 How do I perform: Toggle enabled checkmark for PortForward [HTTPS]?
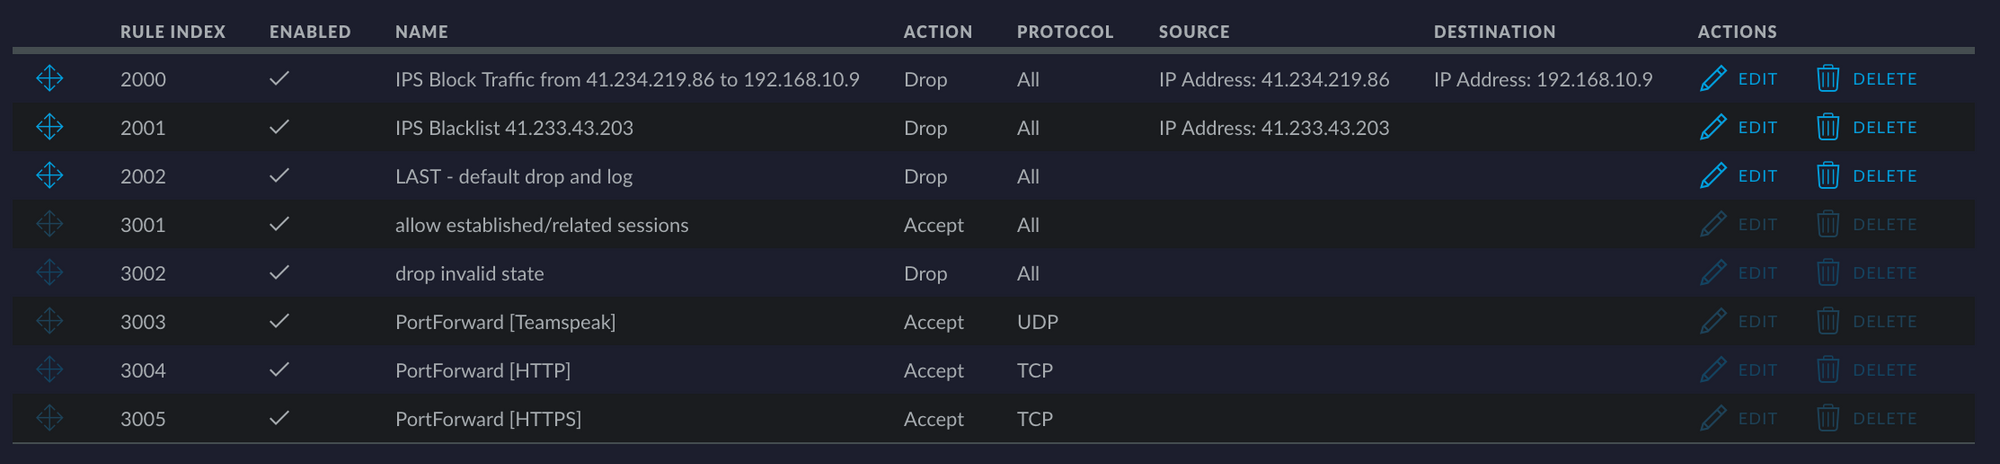(280, 418)
